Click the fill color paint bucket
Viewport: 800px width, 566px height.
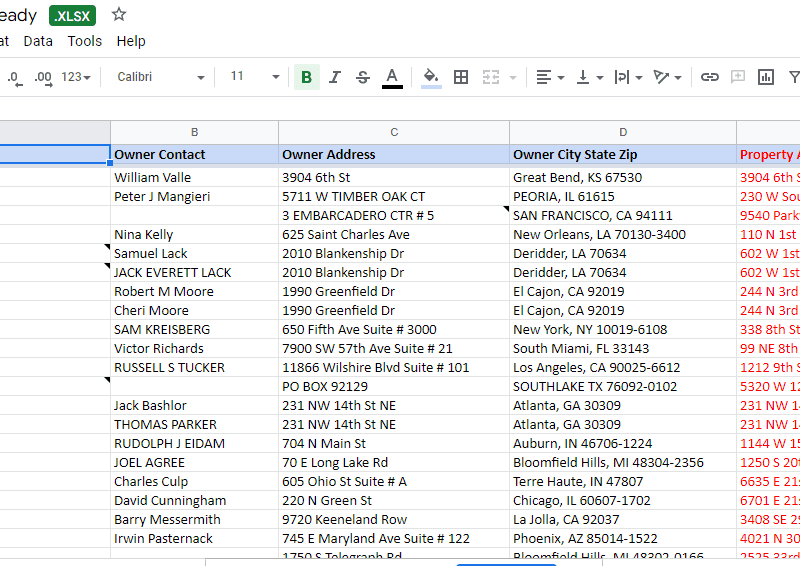[x=431, y=77]
